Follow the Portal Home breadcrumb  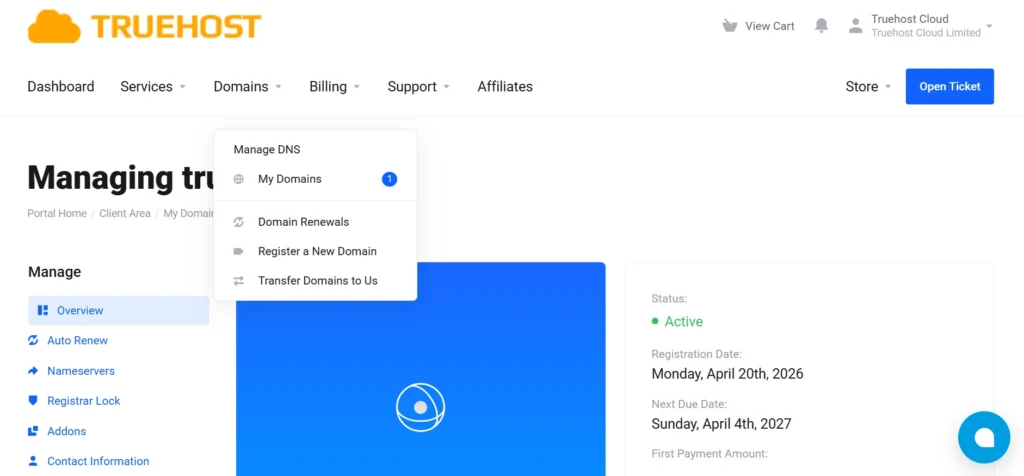[57, 214]
